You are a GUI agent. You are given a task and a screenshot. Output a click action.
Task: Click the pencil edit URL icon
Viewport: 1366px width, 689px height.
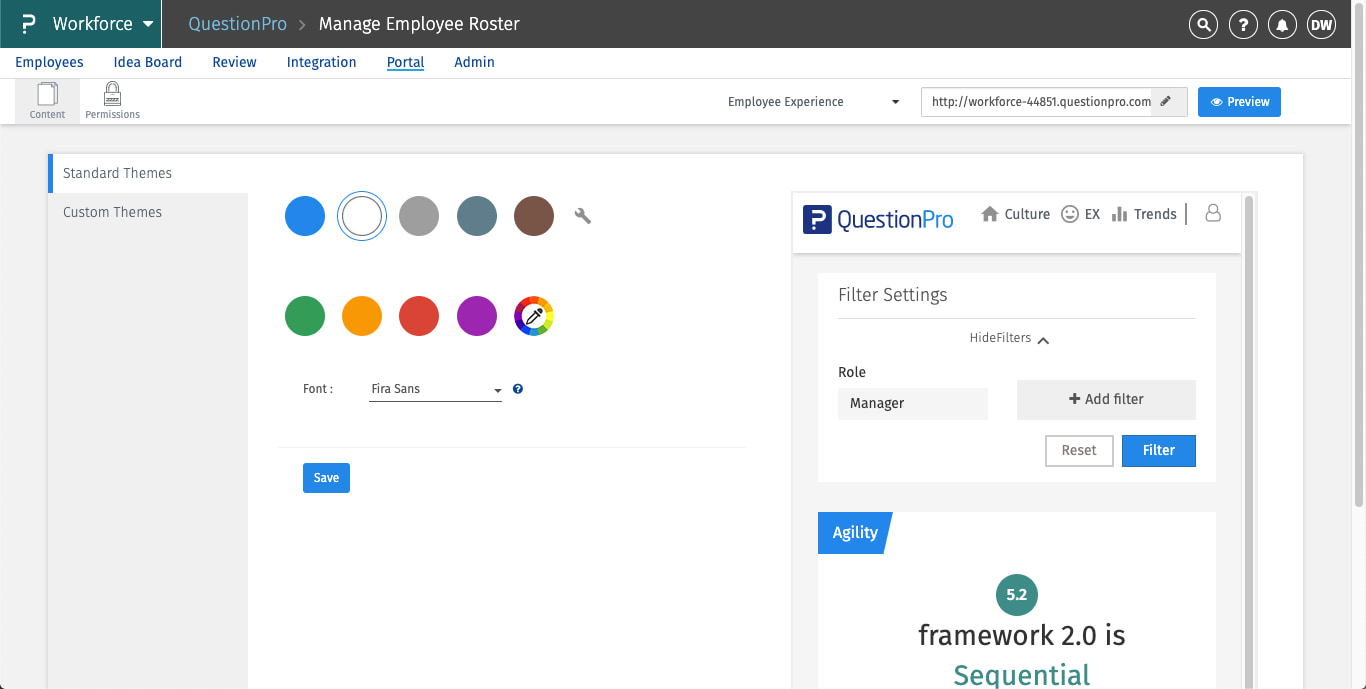(1166, 102)
